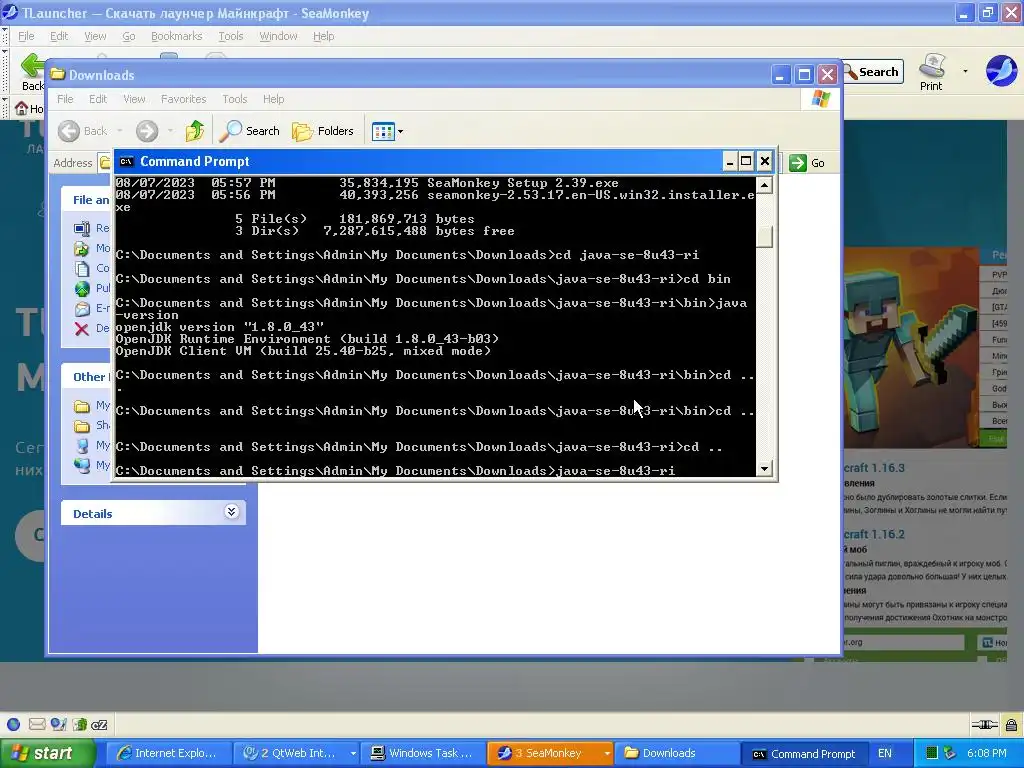Open Mail & Newsgroups component icon
1024x768 pixels.
[37, 724]
